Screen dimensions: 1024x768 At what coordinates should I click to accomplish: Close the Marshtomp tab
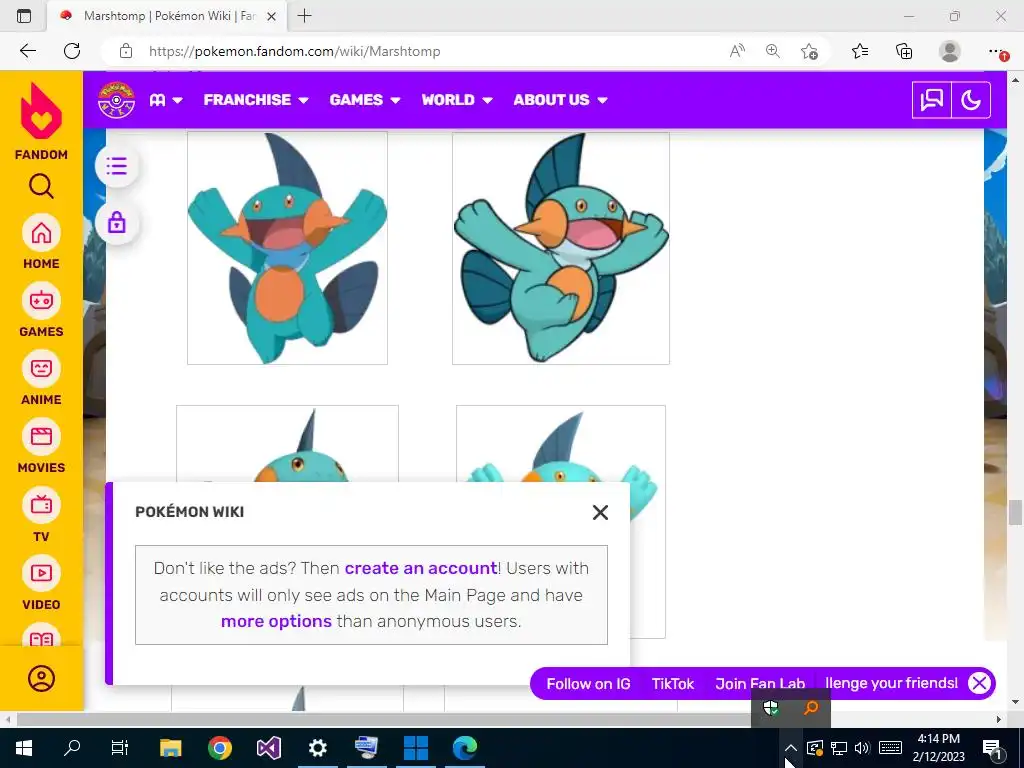(x=272, y=16)
